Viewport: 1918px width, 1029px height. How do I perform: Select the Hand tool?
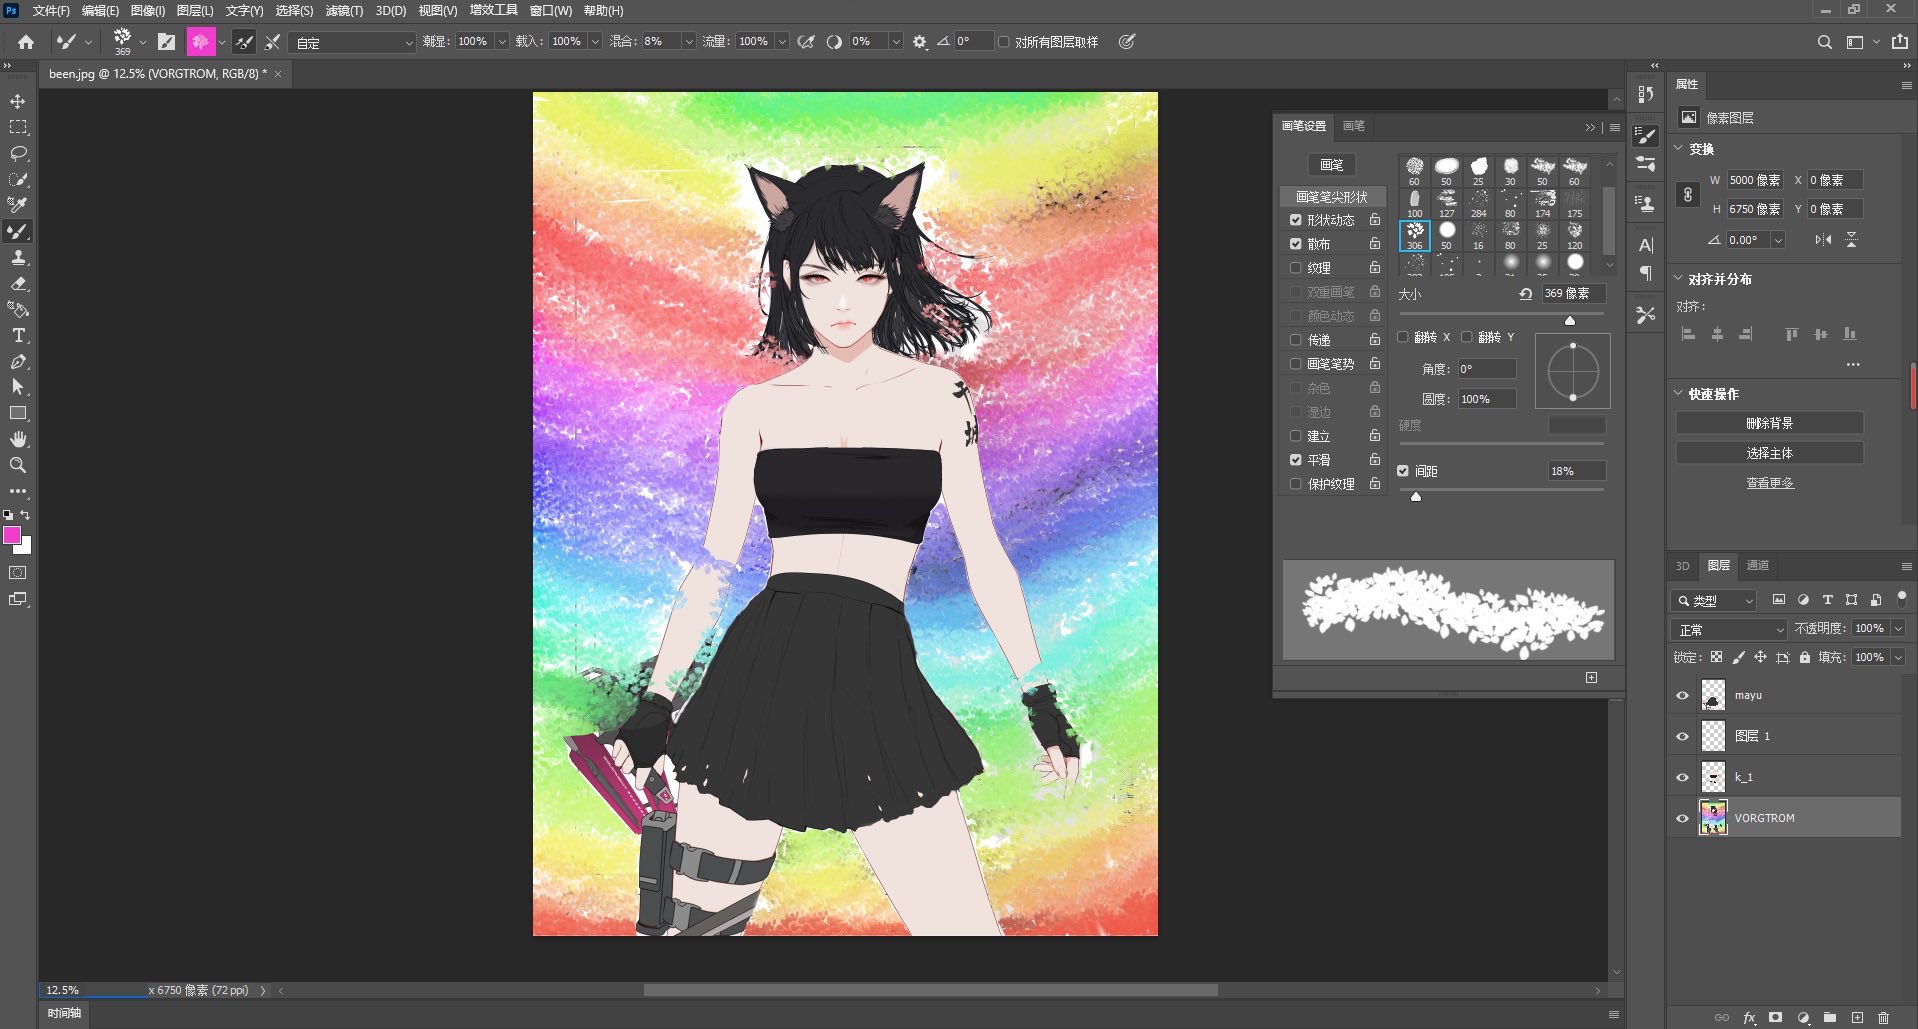pos(18,439)
